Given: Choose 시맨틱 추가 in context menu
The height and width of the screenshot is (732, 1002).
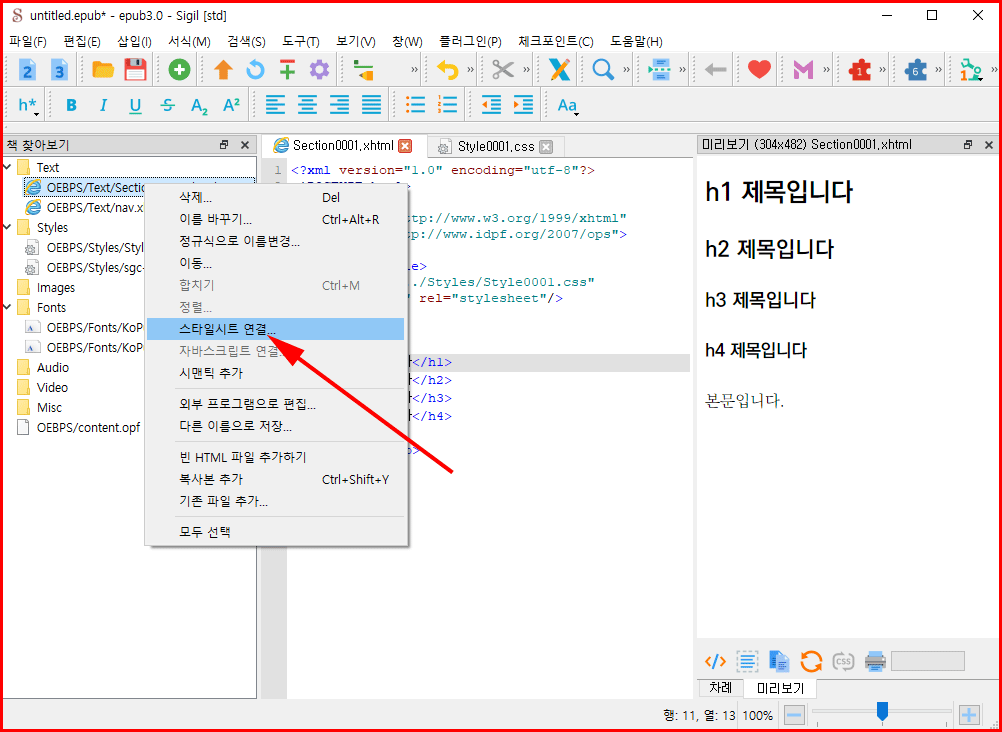Looking at the screenshot, I should (x=275, y=373).
